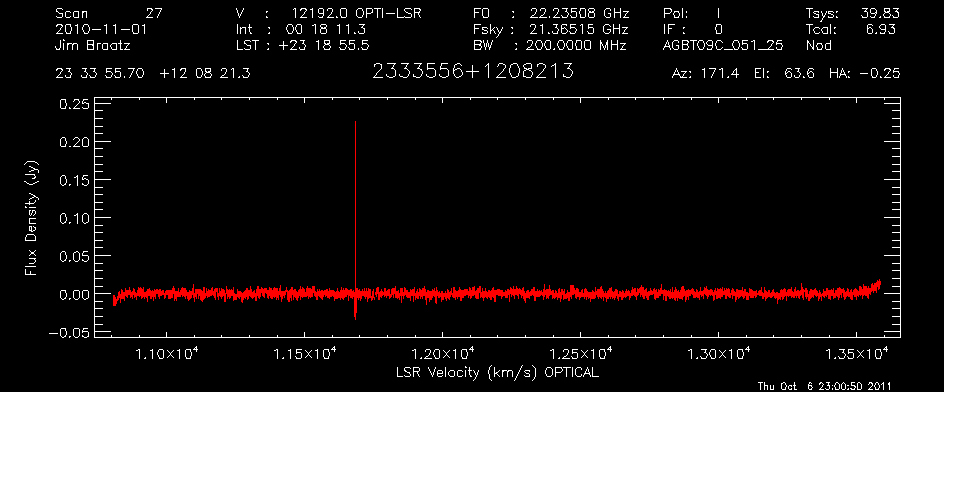Click the Flux Density (Jy) axis label
Screen dimensions: 962x490
[x=31, y=218]
